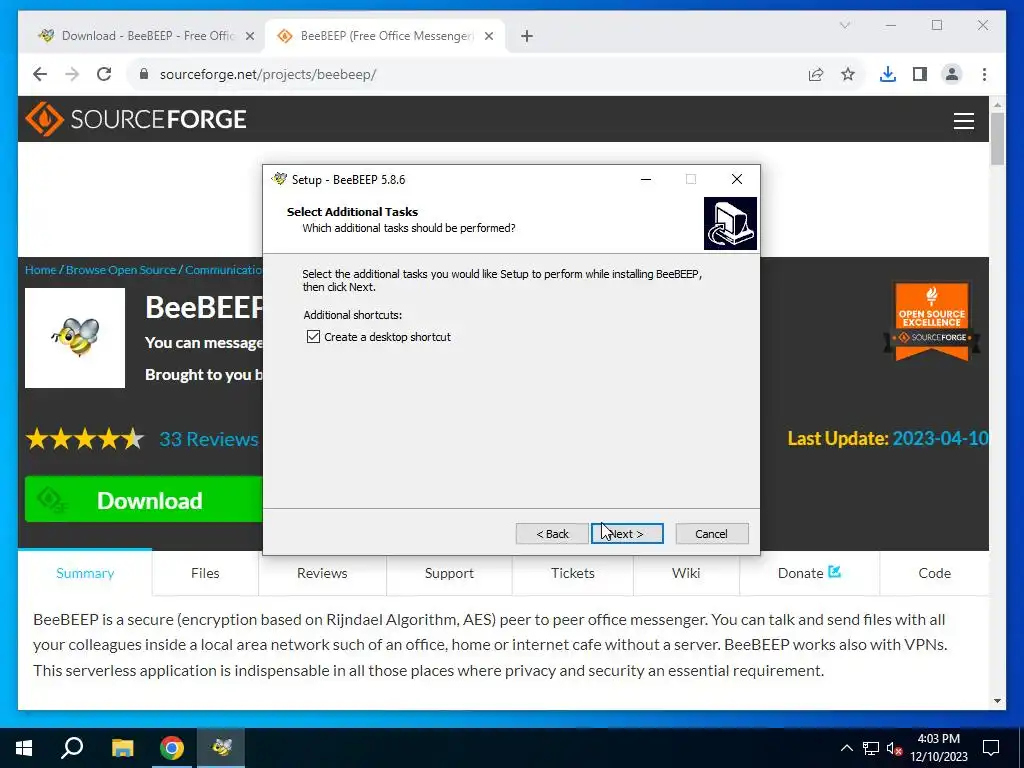Image resolution: width=1024 pixels, height=768 pixels.
Task: Switch to the Code tab
Action: click(935, 573)
